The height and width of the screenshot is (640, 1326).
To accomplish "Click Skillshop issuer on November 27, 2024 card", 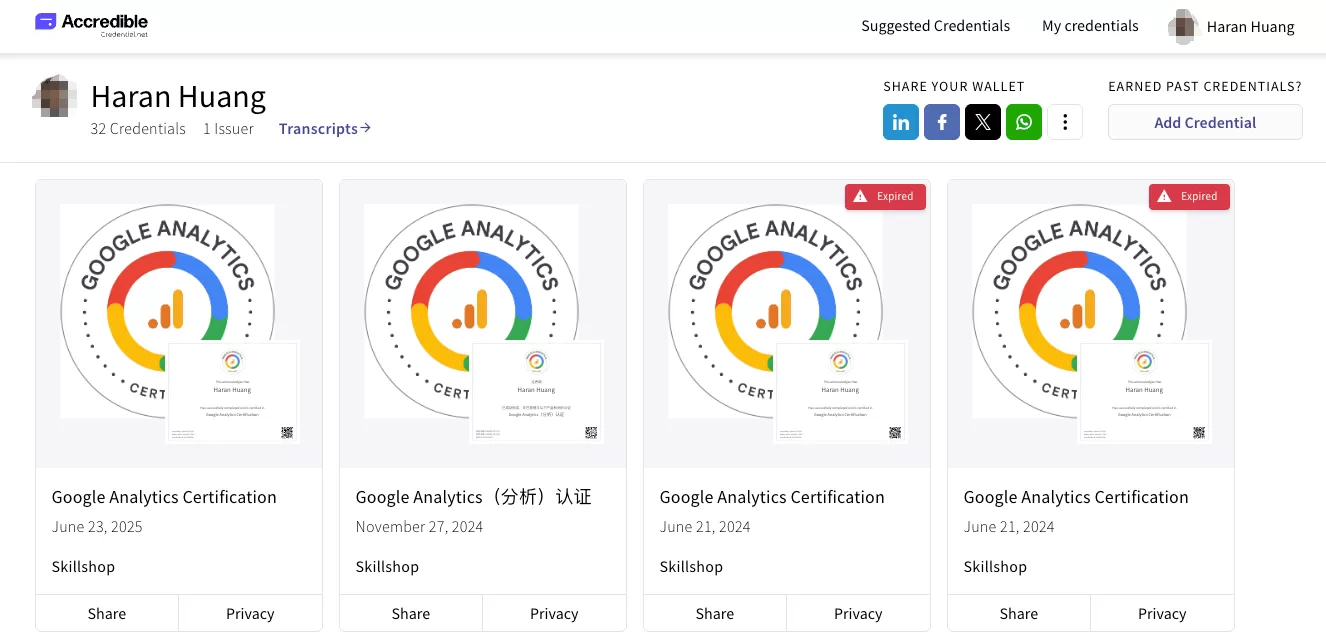I will coord(387,567).
